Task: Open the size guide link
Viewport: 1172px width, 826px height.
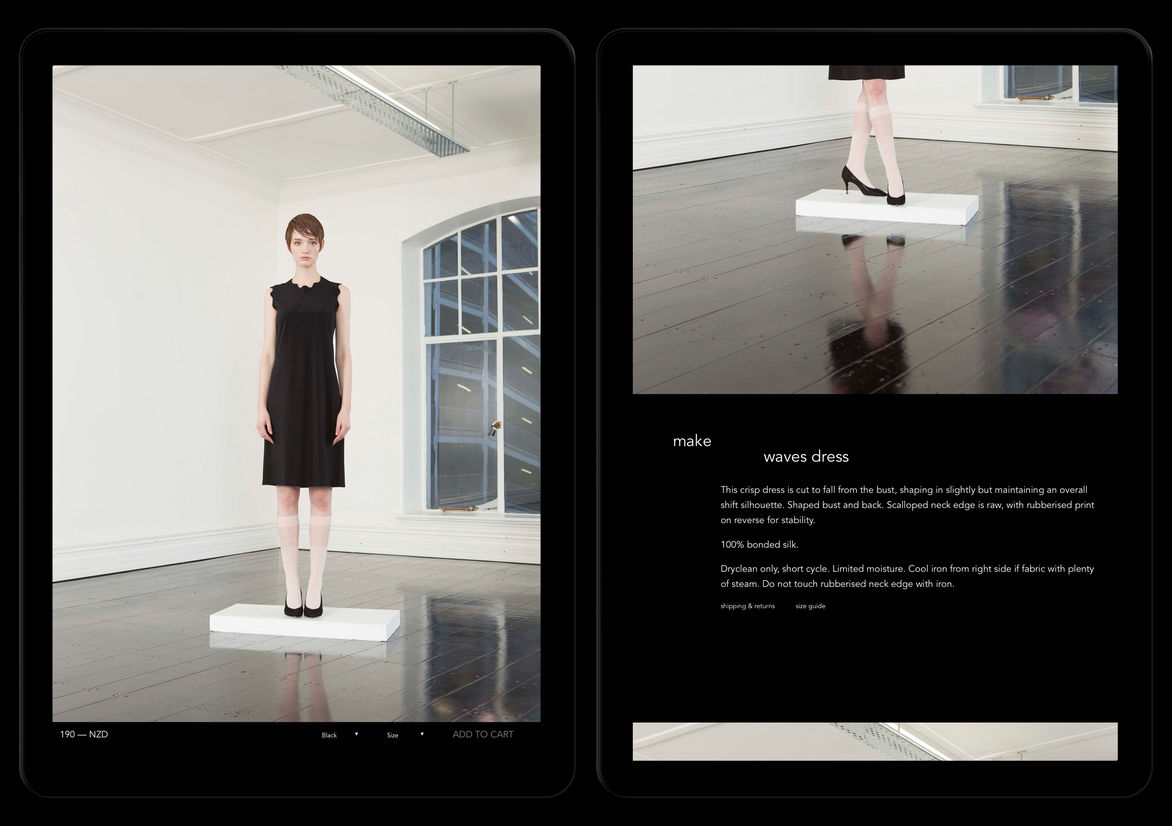Action: [810, 606]
